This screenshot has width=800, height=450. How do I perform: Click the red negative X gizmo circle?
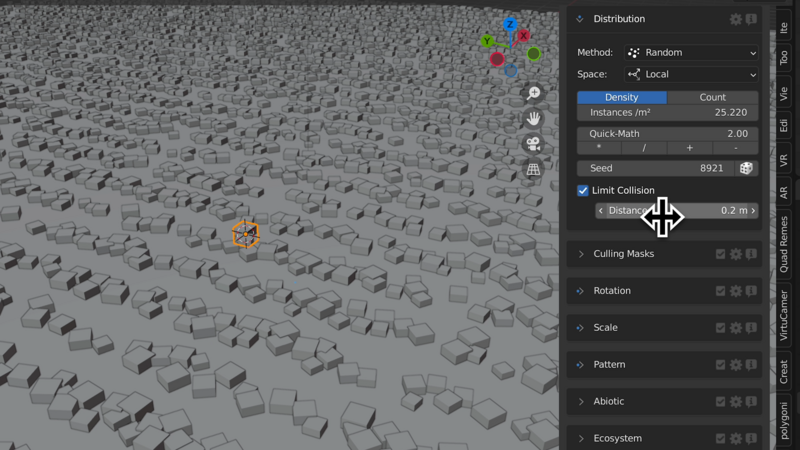tap(497, 59)
